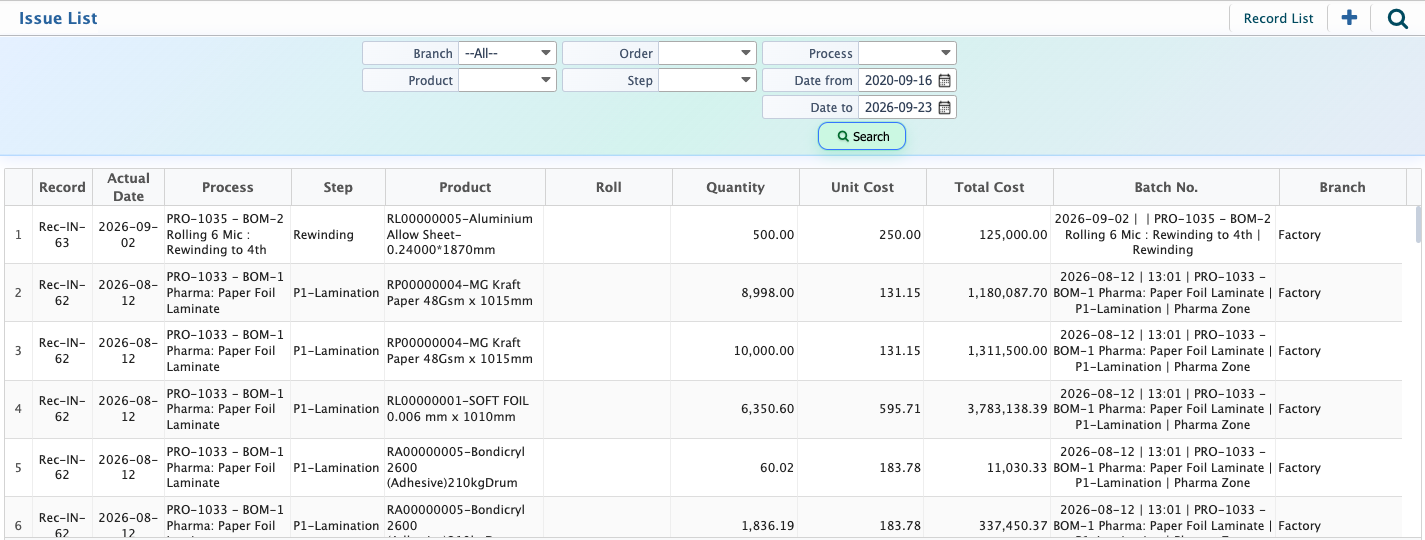Expand the Step dropdown

707,80
